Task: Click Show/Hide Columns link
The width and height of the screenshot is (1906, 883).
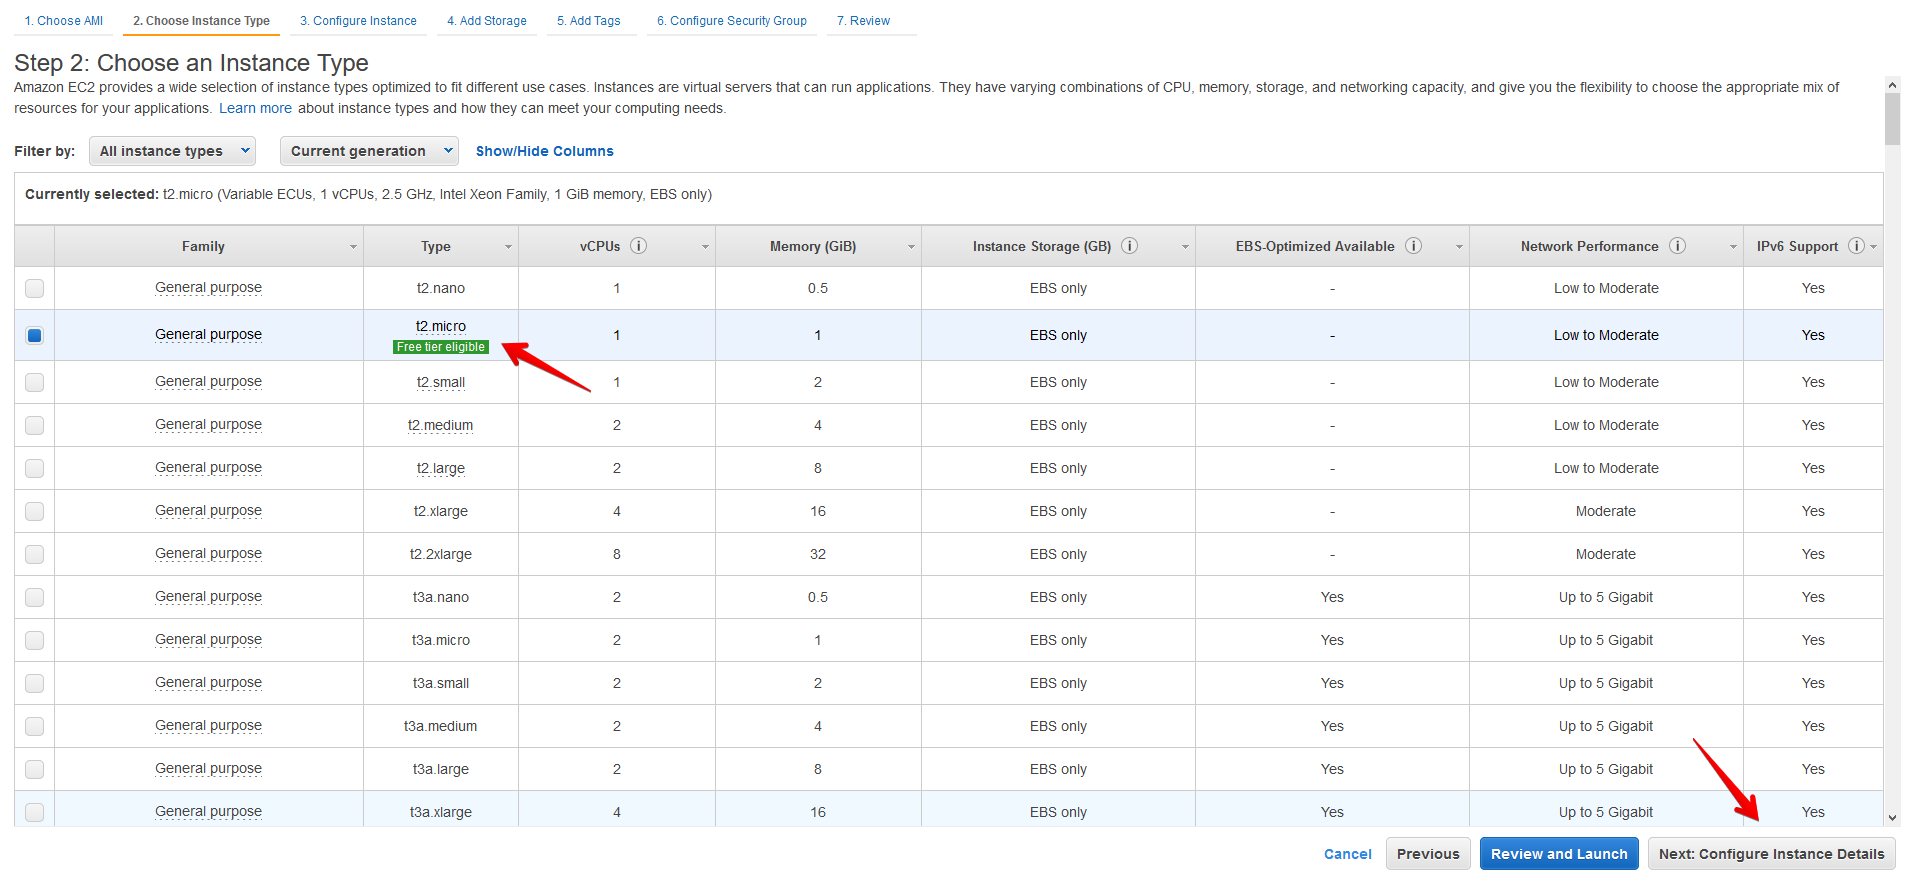Action: click(545, 151)
